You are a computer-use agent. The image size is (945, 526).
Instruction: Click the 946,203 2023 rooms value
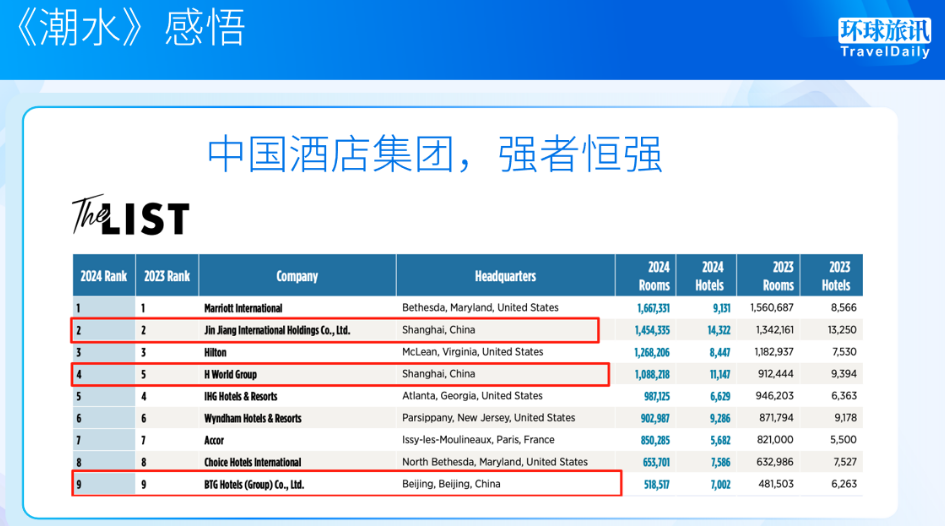(774, 396)
